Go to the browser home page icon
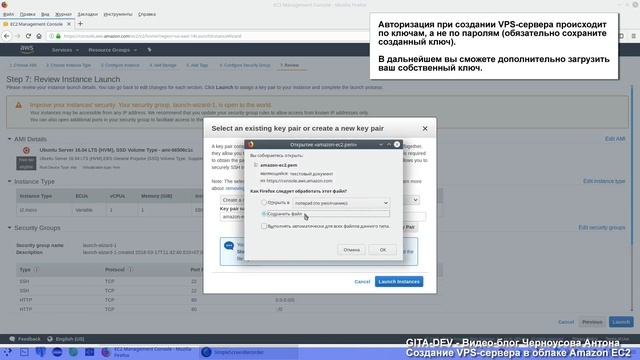Viewport: 640px width, 360px height. tap(39, 36)
